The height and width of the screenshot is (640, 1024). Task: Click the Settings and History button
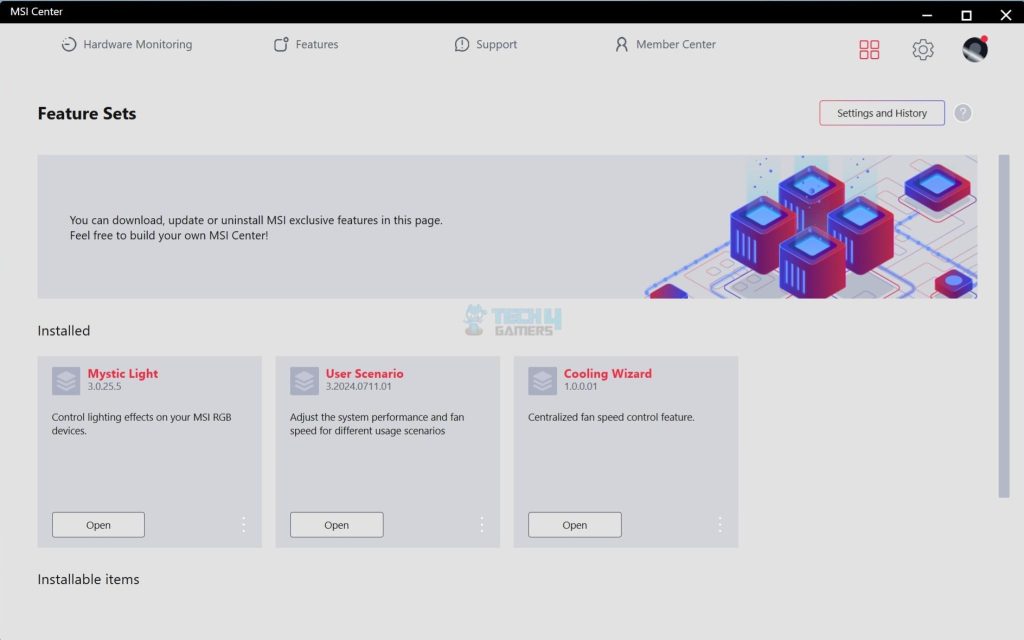pyautogui.click(x=881, y=113)
